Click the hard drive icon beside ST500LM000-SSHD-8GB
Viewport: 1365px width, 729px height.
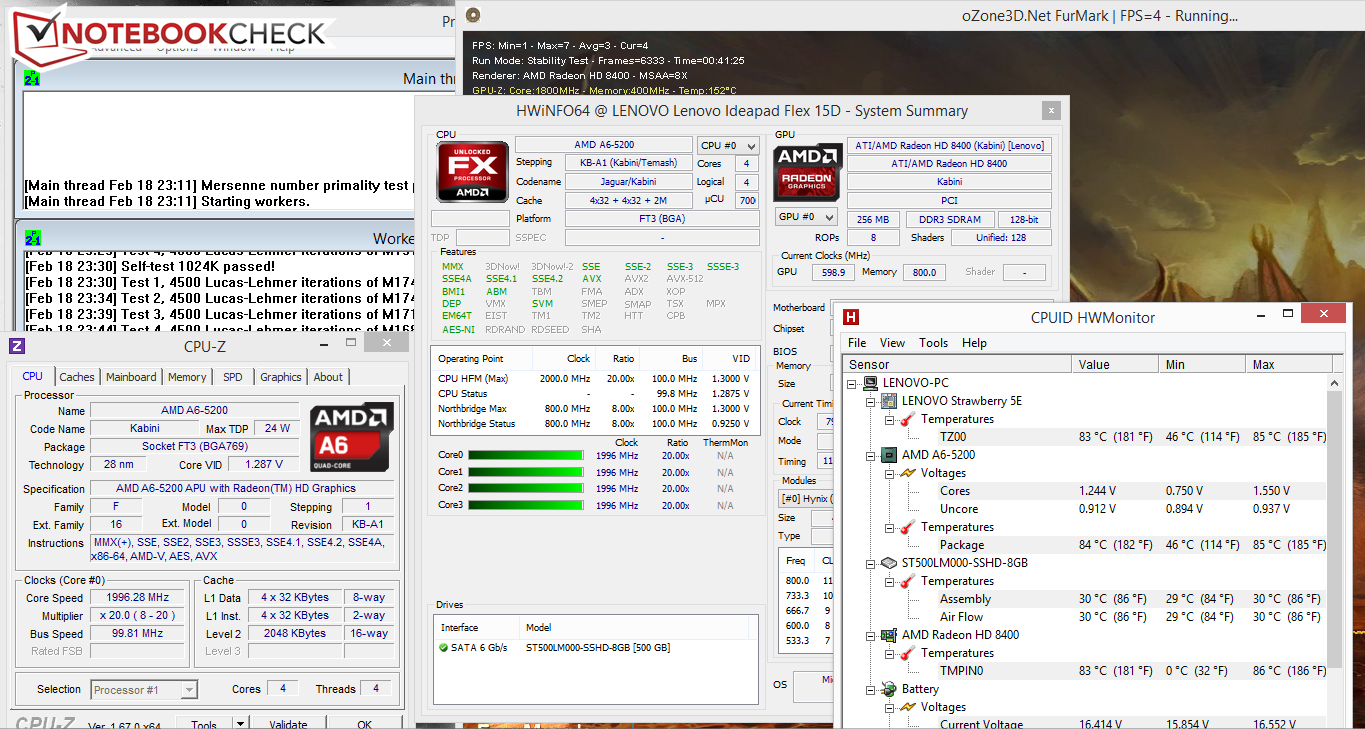(889, 563)
